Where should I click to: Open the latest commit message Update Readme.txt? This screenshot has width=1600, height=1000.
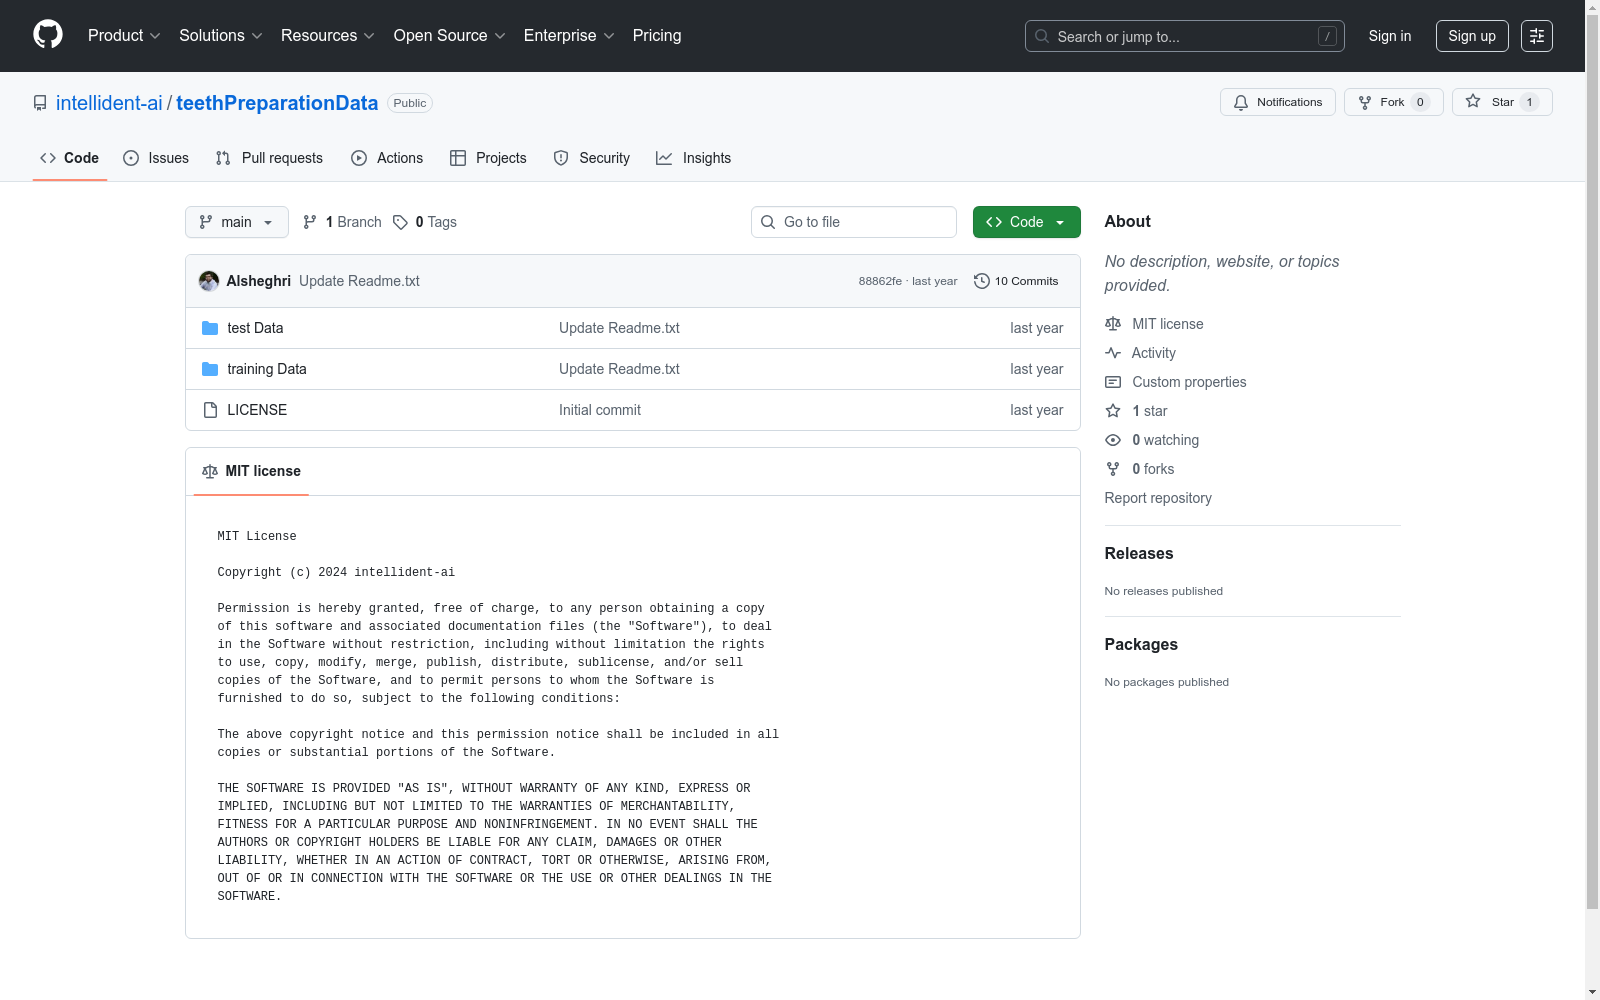(x=359, y=281)
